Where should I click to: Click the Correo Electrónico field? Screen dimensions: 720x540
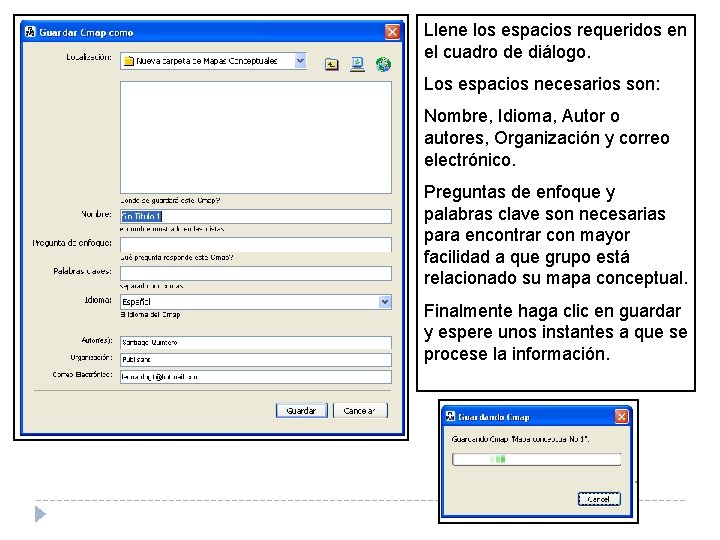pyautogui.click(x=256, y=377)
